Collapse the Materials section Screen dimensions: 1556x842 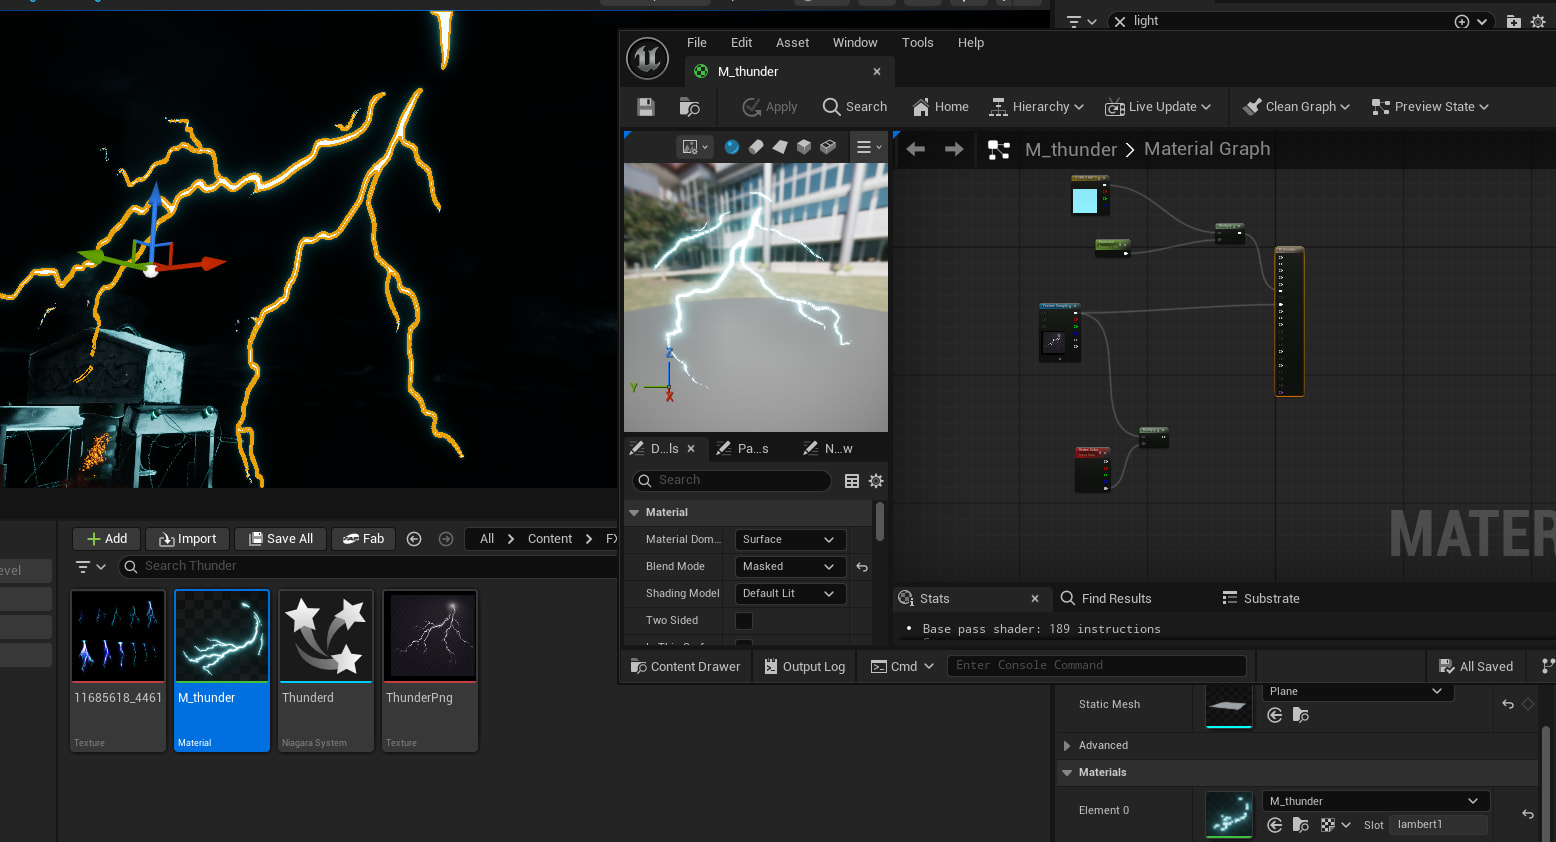click(x=1067, y=773)
